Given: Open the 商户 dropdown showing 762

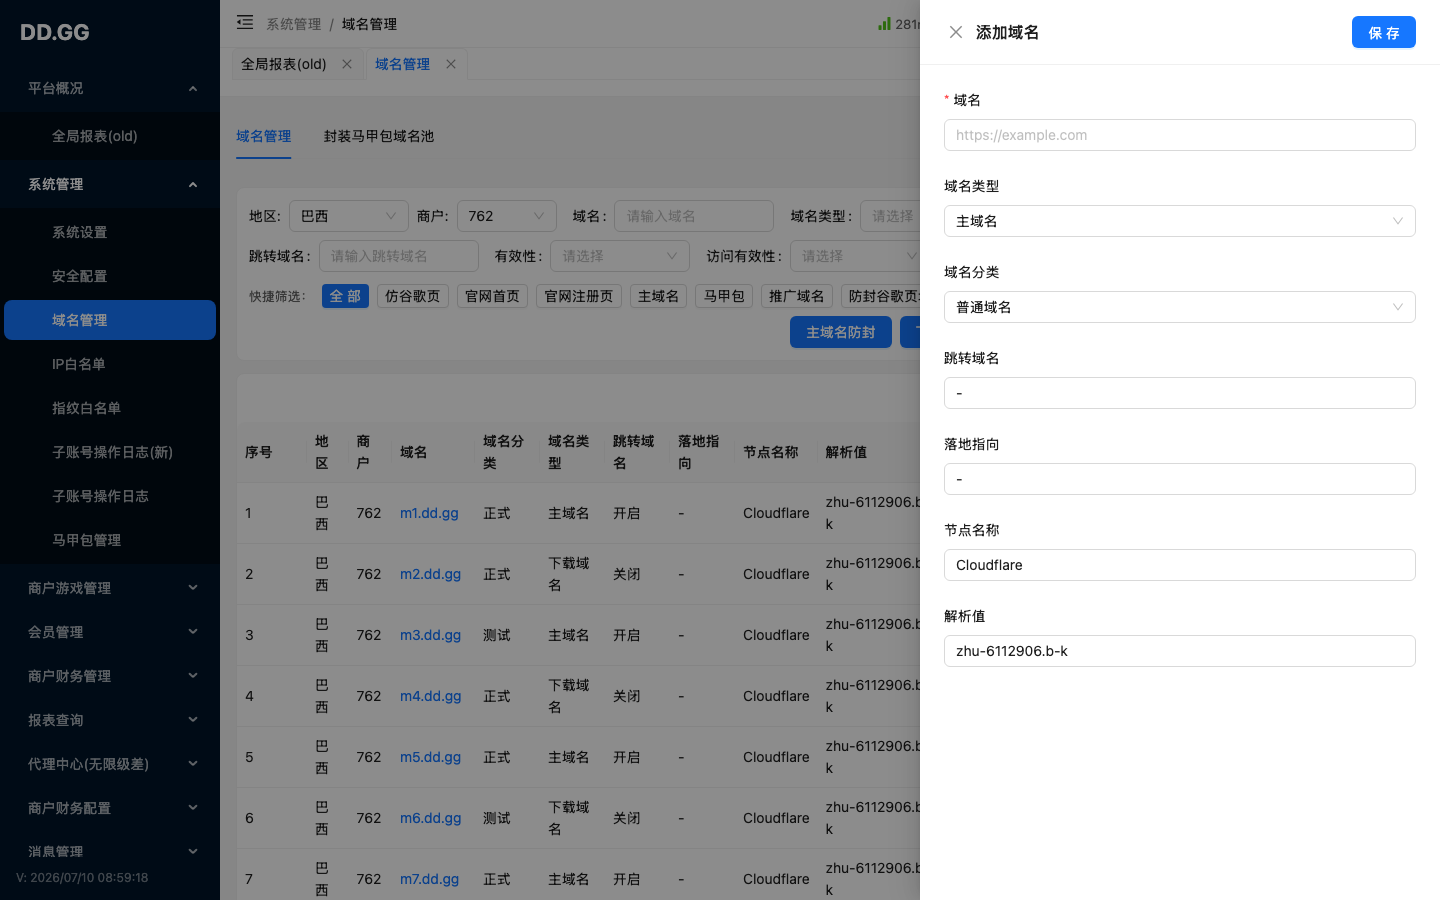Looking at the screenshot, I should click(x=507, y=216).
